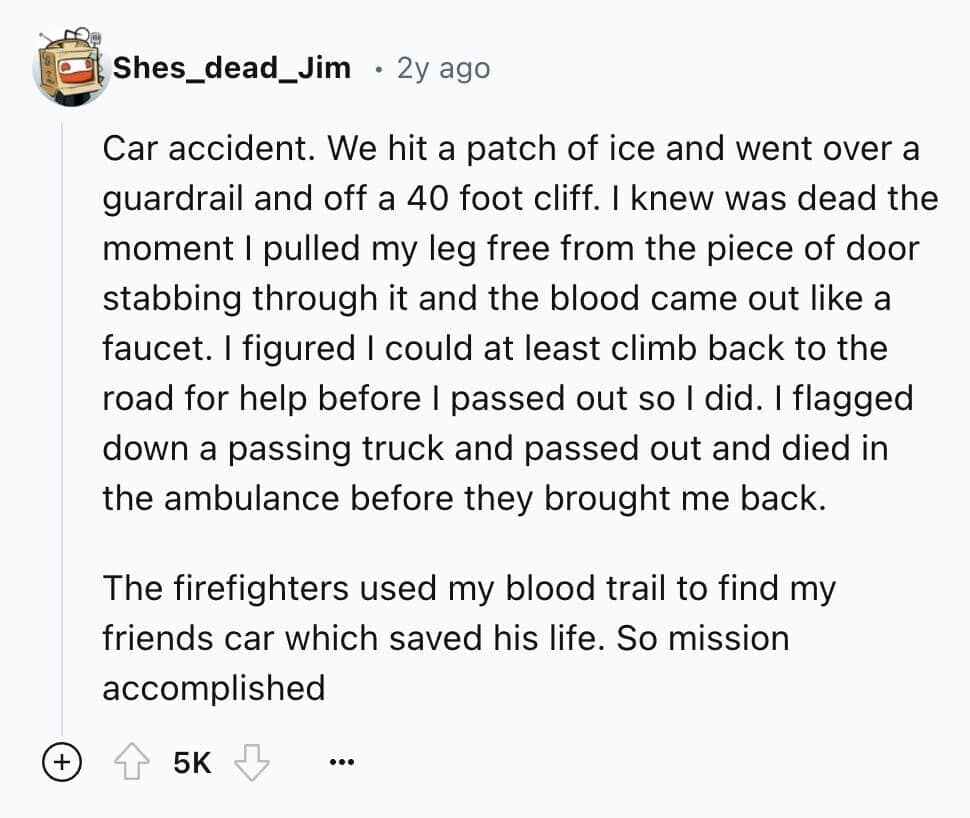Click the phrase "So mission"
This screenshot has height=818, width=970.
click(703, 638)
